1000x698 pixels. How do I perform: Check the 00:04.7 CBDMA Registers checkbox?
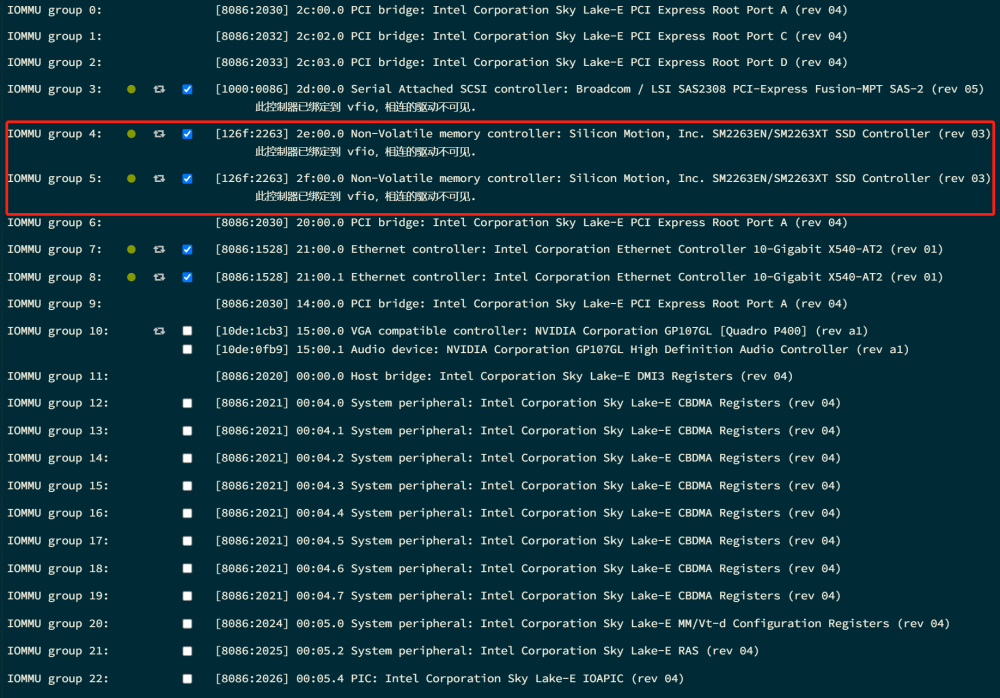point(188,596)
